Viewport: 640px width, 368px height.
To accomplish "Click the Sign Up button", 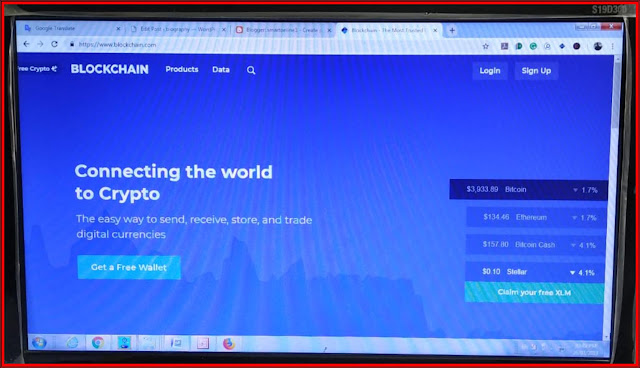I will coord(536,71).
